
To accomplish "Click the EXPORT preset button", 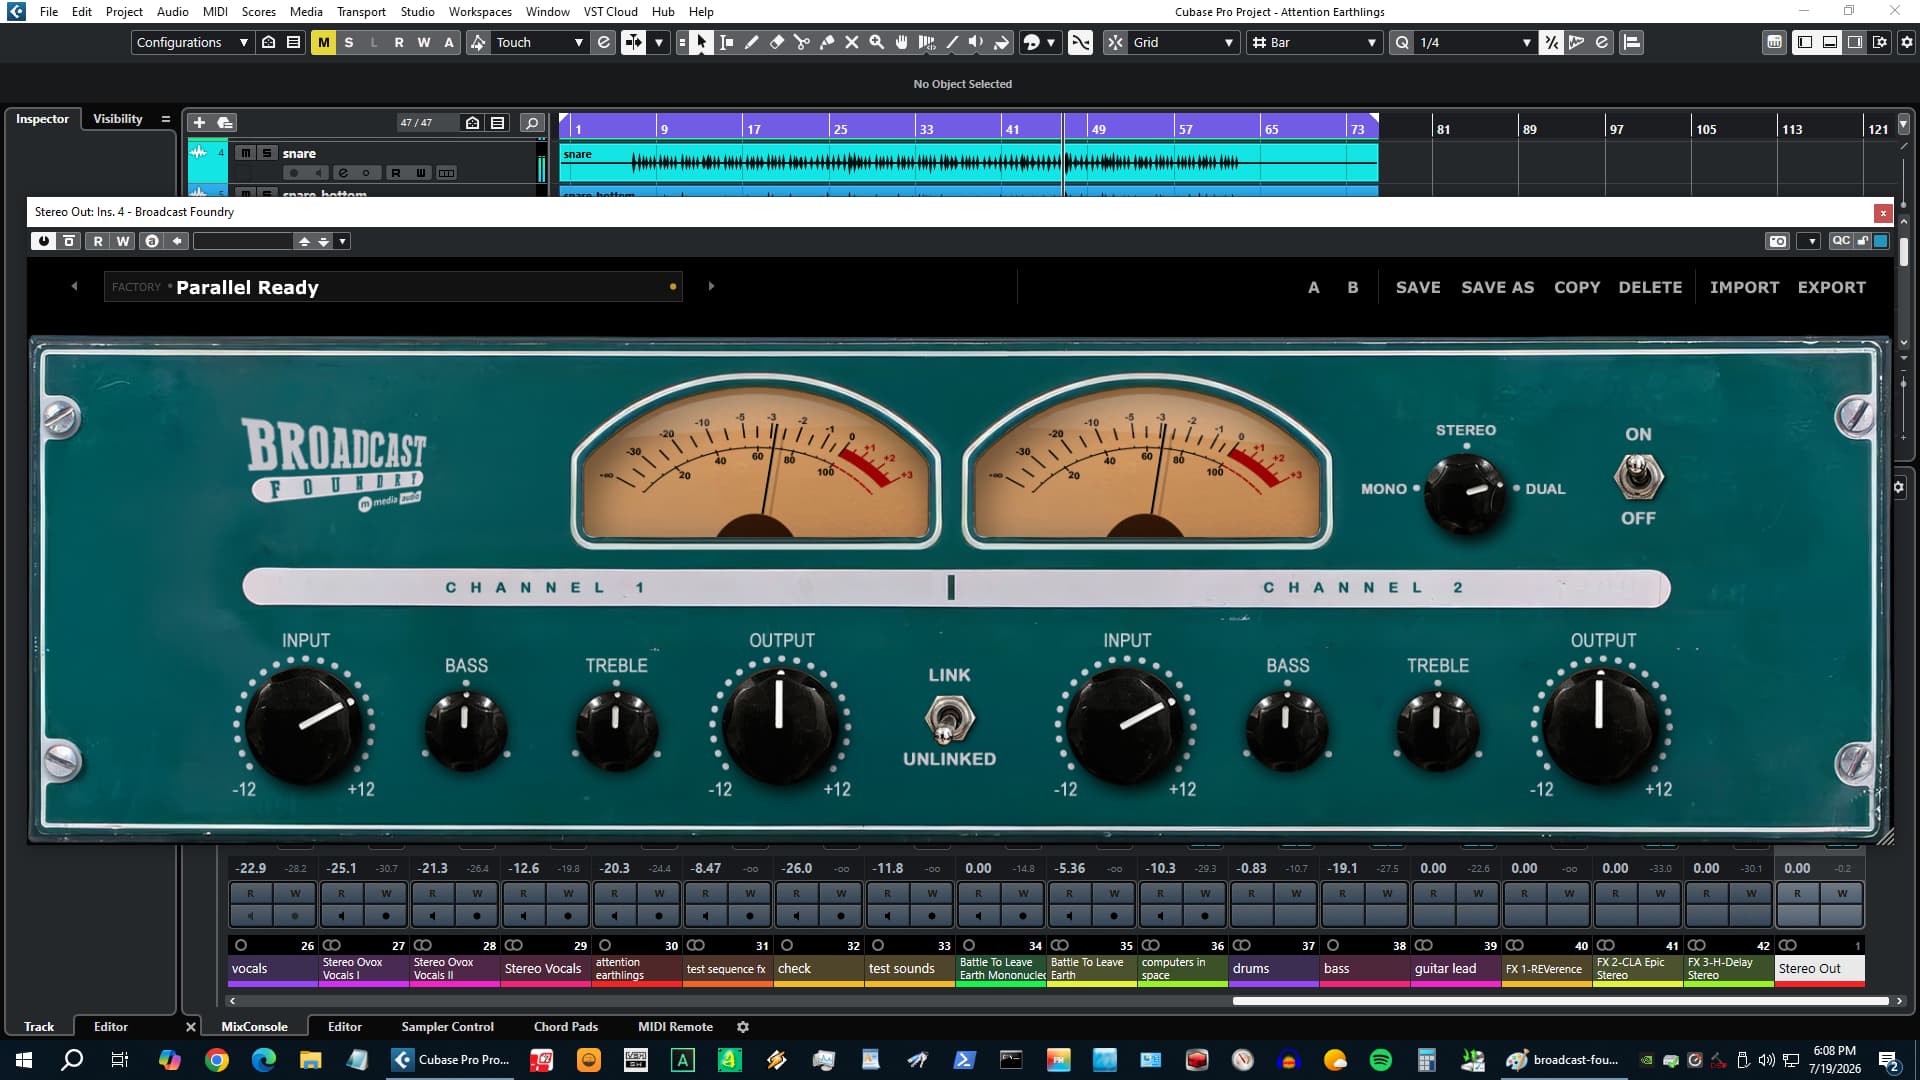I will [1831, 287].
